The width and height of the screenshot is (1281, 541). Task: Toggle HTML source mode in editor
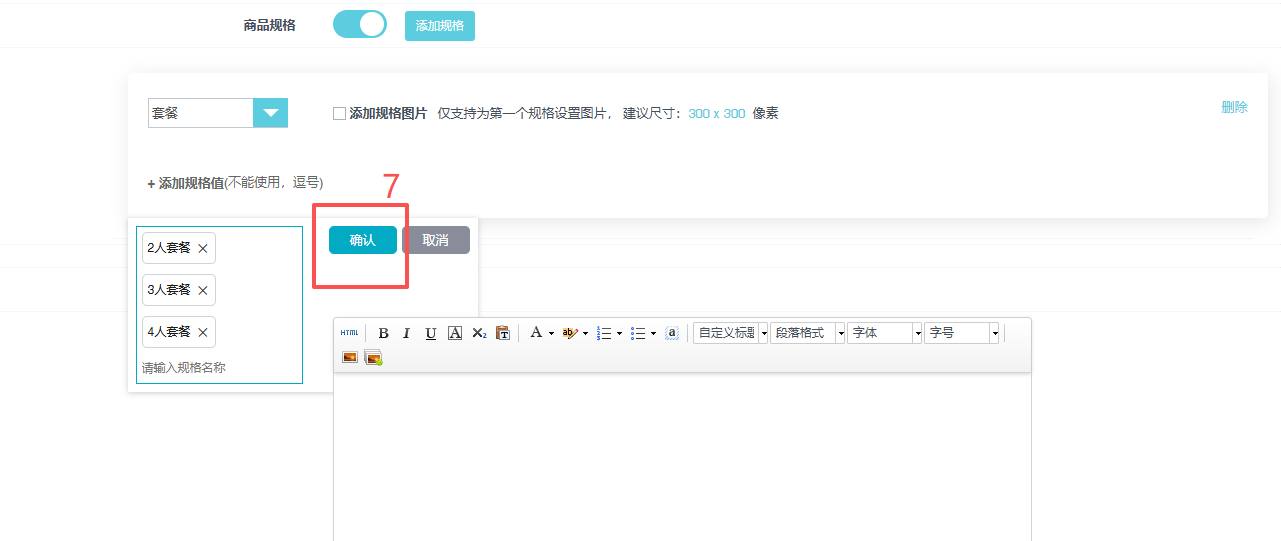(x=349, y=333)
